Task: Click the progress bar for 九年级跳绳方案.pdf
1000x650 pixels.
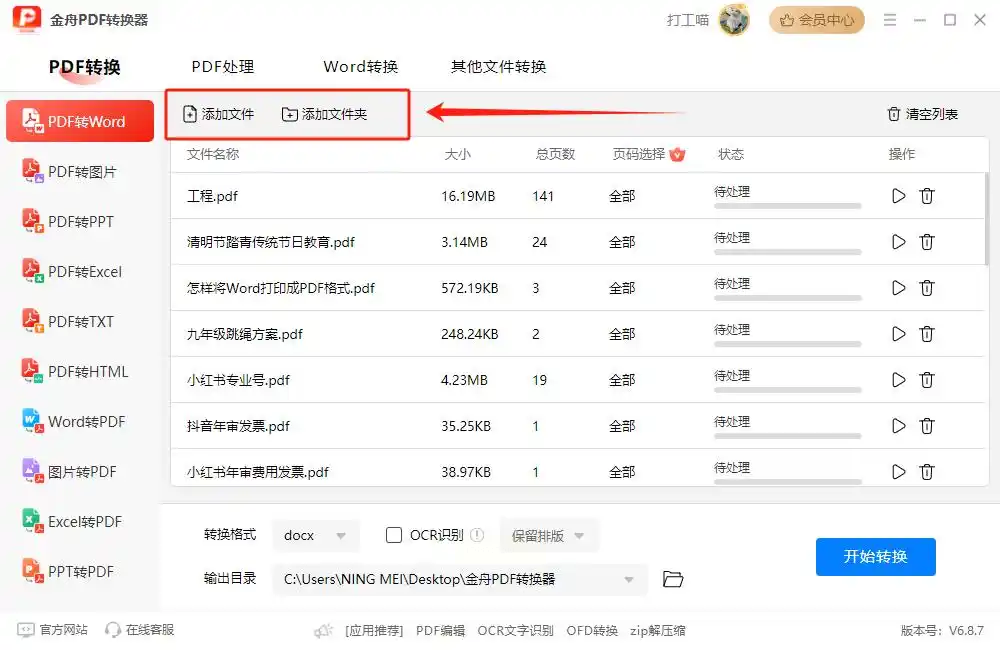Action: click(x=788, y=344)
